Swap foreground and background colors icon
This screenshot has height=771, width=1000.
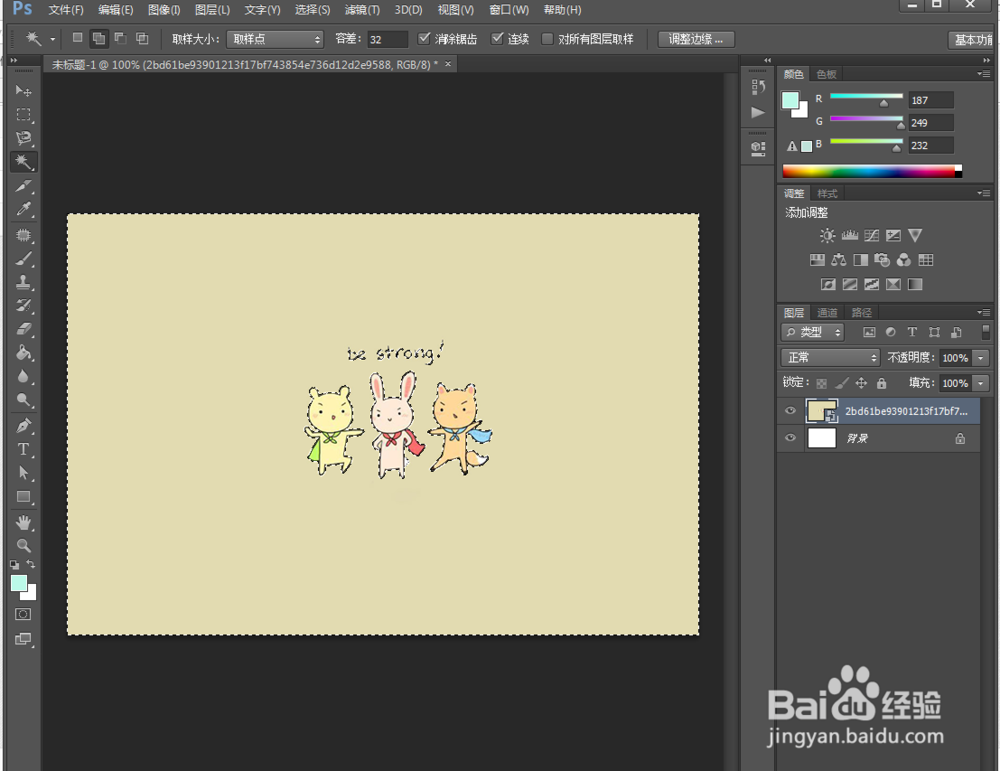coord(31,564)
